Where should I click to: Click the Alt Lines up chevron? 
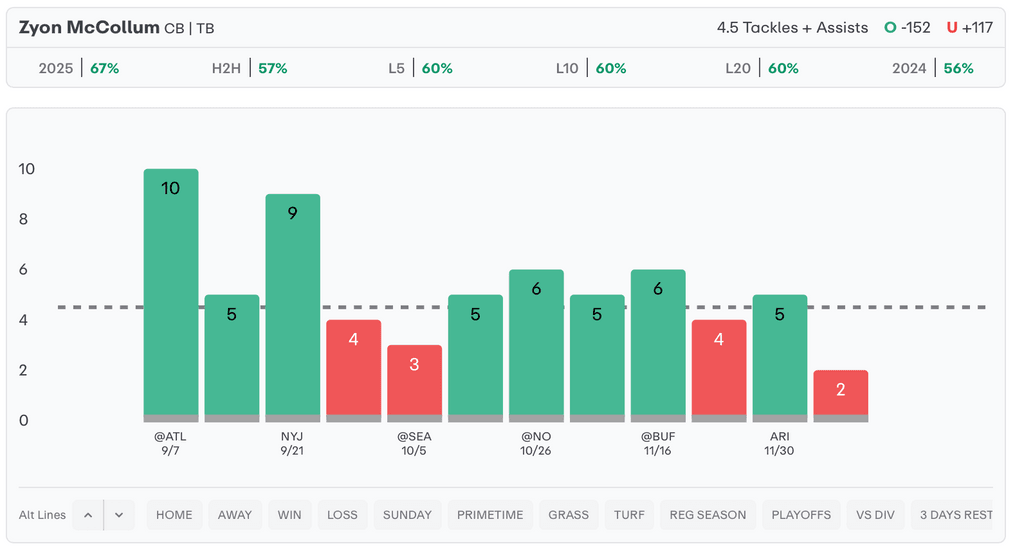[88, 515]
